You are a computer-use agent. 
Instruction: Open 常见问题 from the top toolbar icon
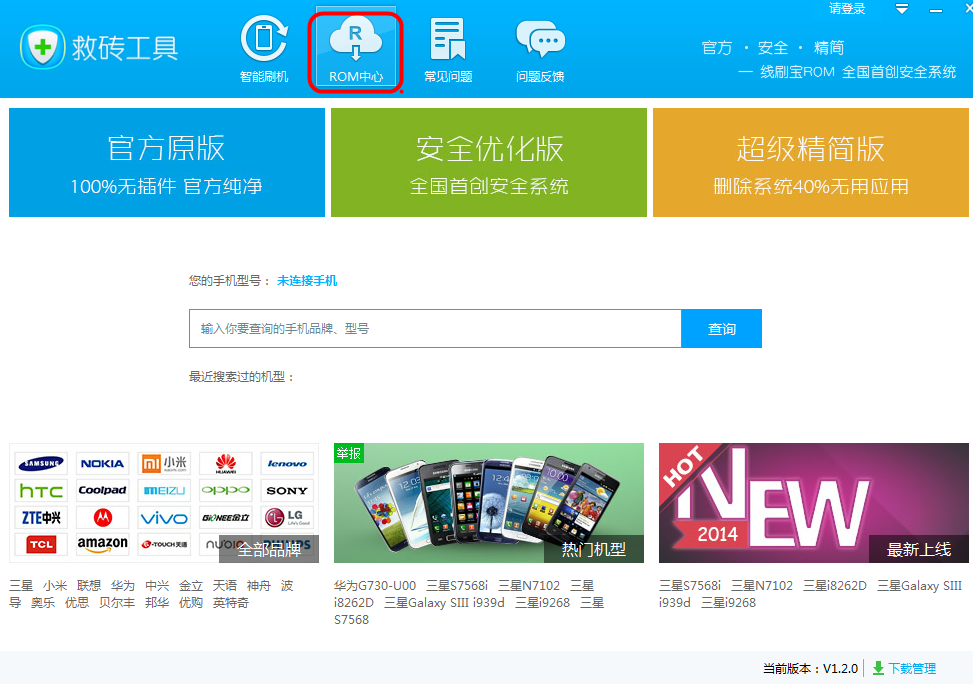pyautogui.click(x=447, y=40)
